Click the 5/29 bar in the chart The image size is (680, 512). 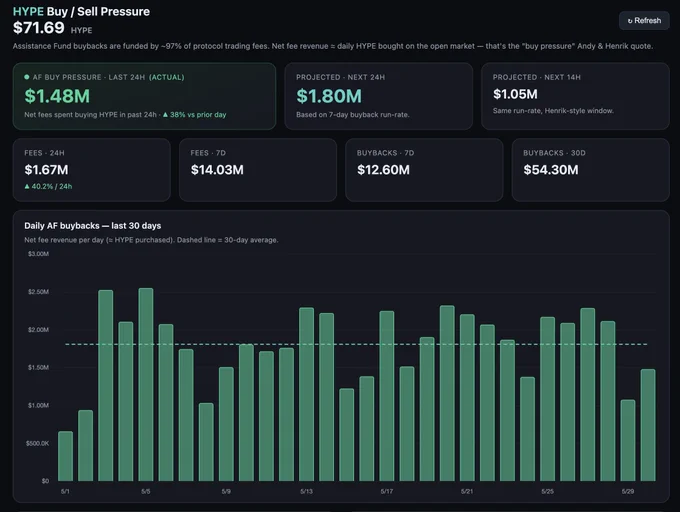(x=628, y=440)
